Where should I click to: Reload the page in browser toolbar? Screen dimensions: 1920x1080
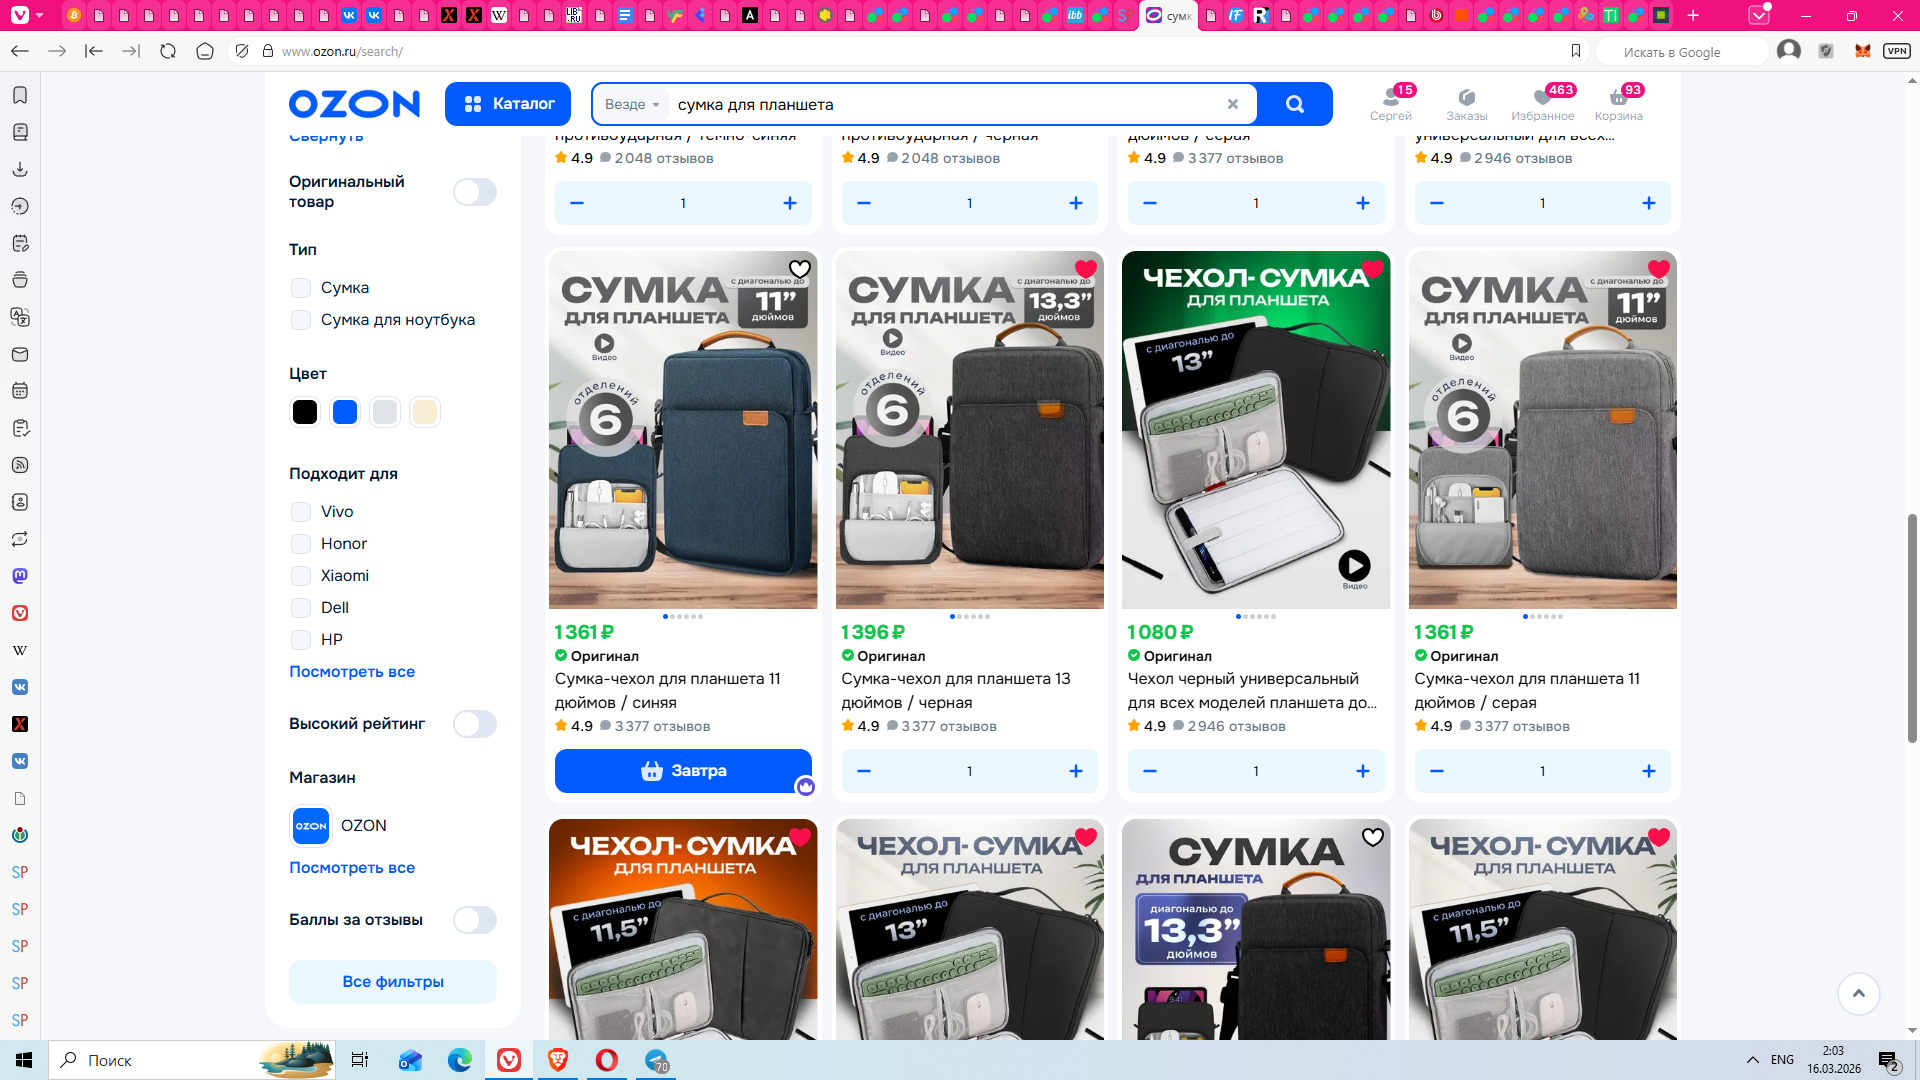point(168,51)
